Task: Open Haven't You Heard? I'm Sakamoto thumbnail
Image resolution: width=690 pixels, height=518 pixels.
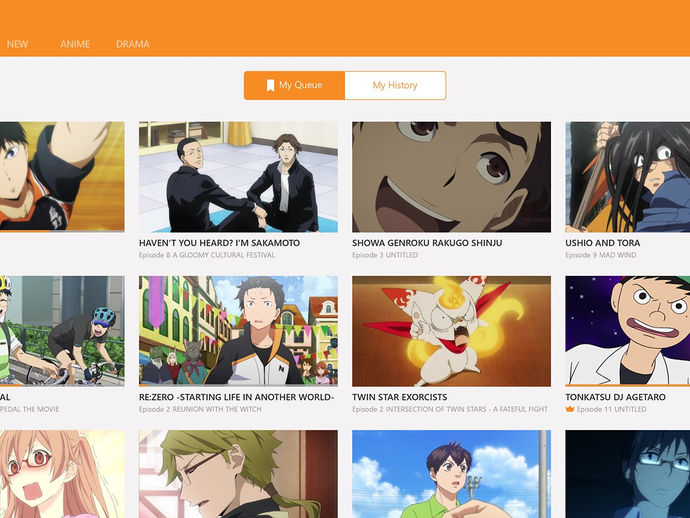Action: coord(239,177)
